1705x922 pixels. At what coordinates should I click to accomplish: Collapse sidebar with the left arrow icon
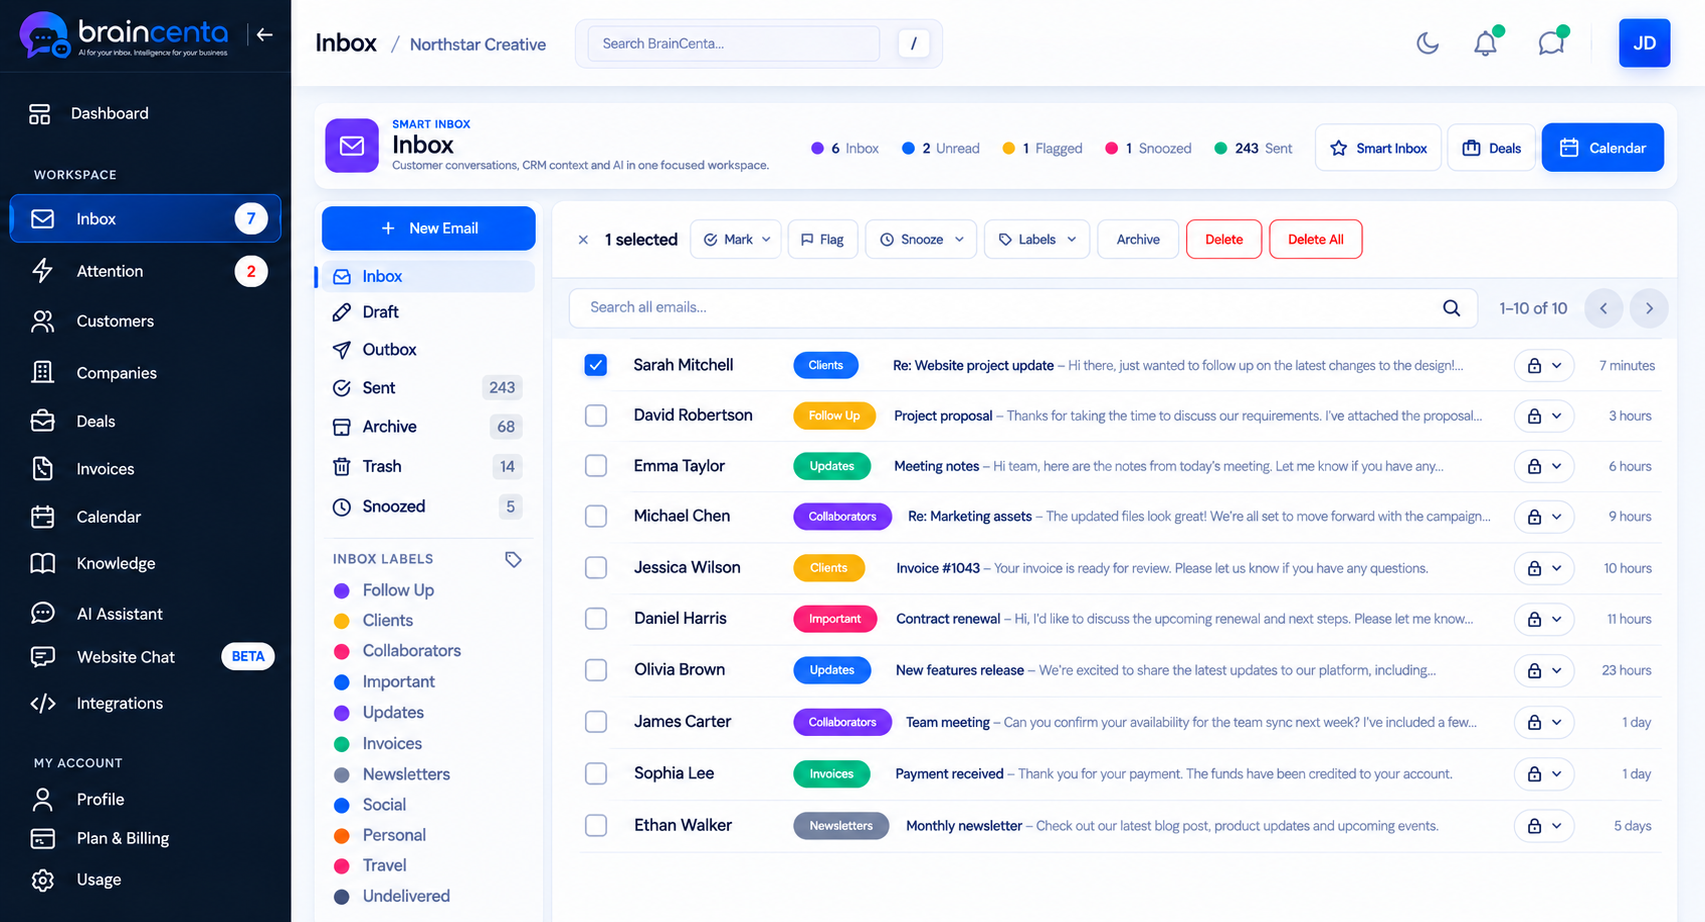point(264,35)
